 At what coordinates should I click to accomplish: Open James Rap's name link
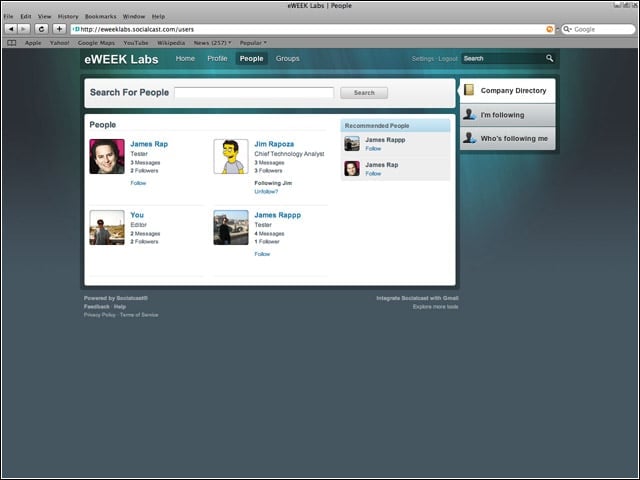click(149, 144)
